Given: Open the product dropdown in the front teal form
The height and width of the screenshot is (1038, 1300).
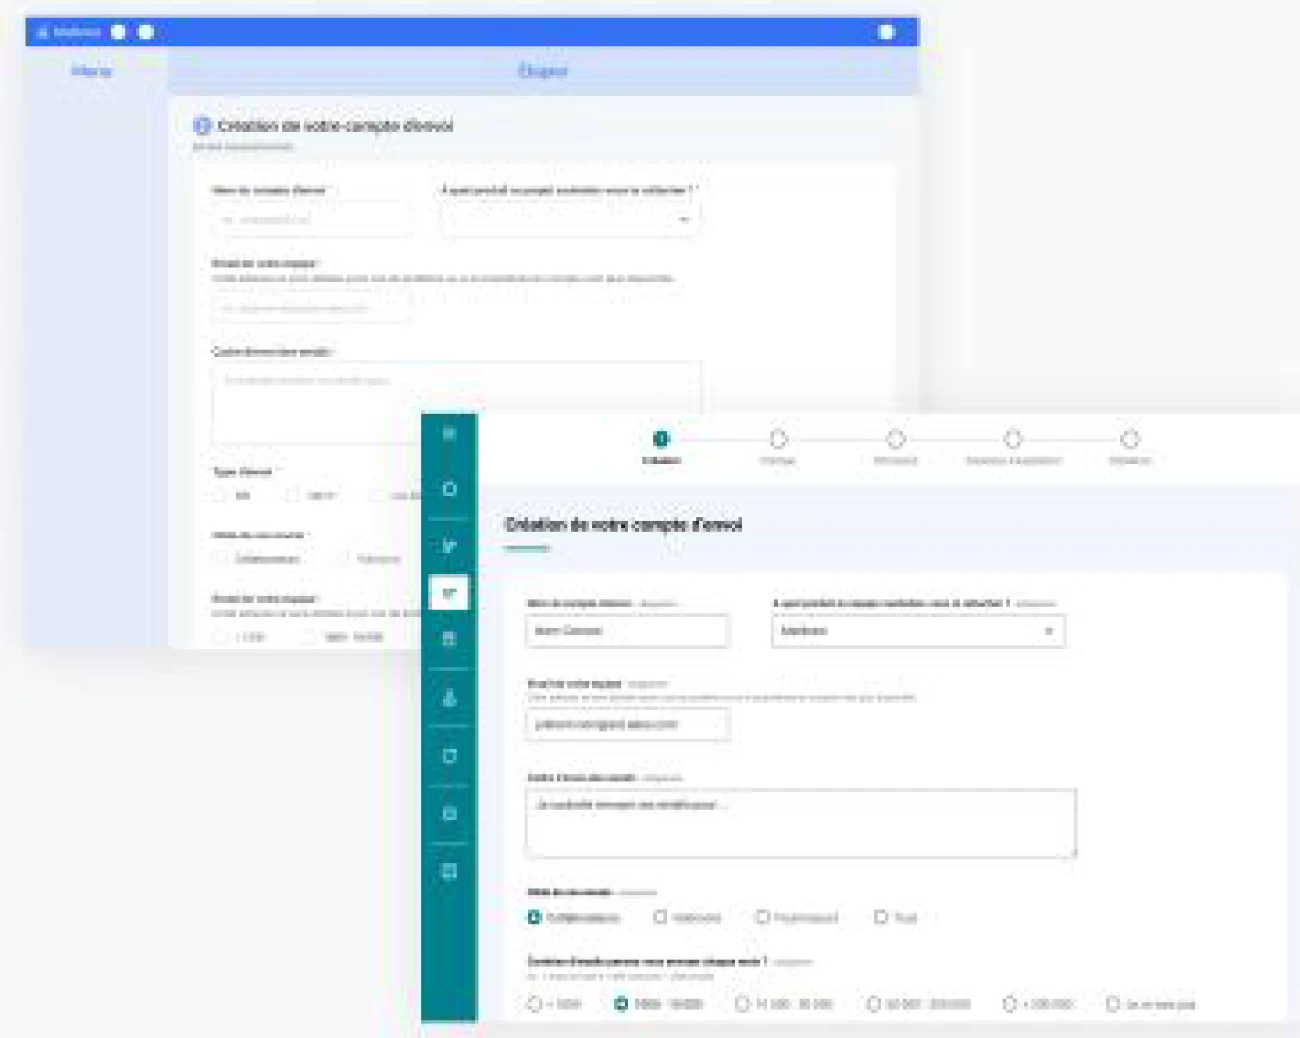Looking at the screenshot, I should coord(918,631).
